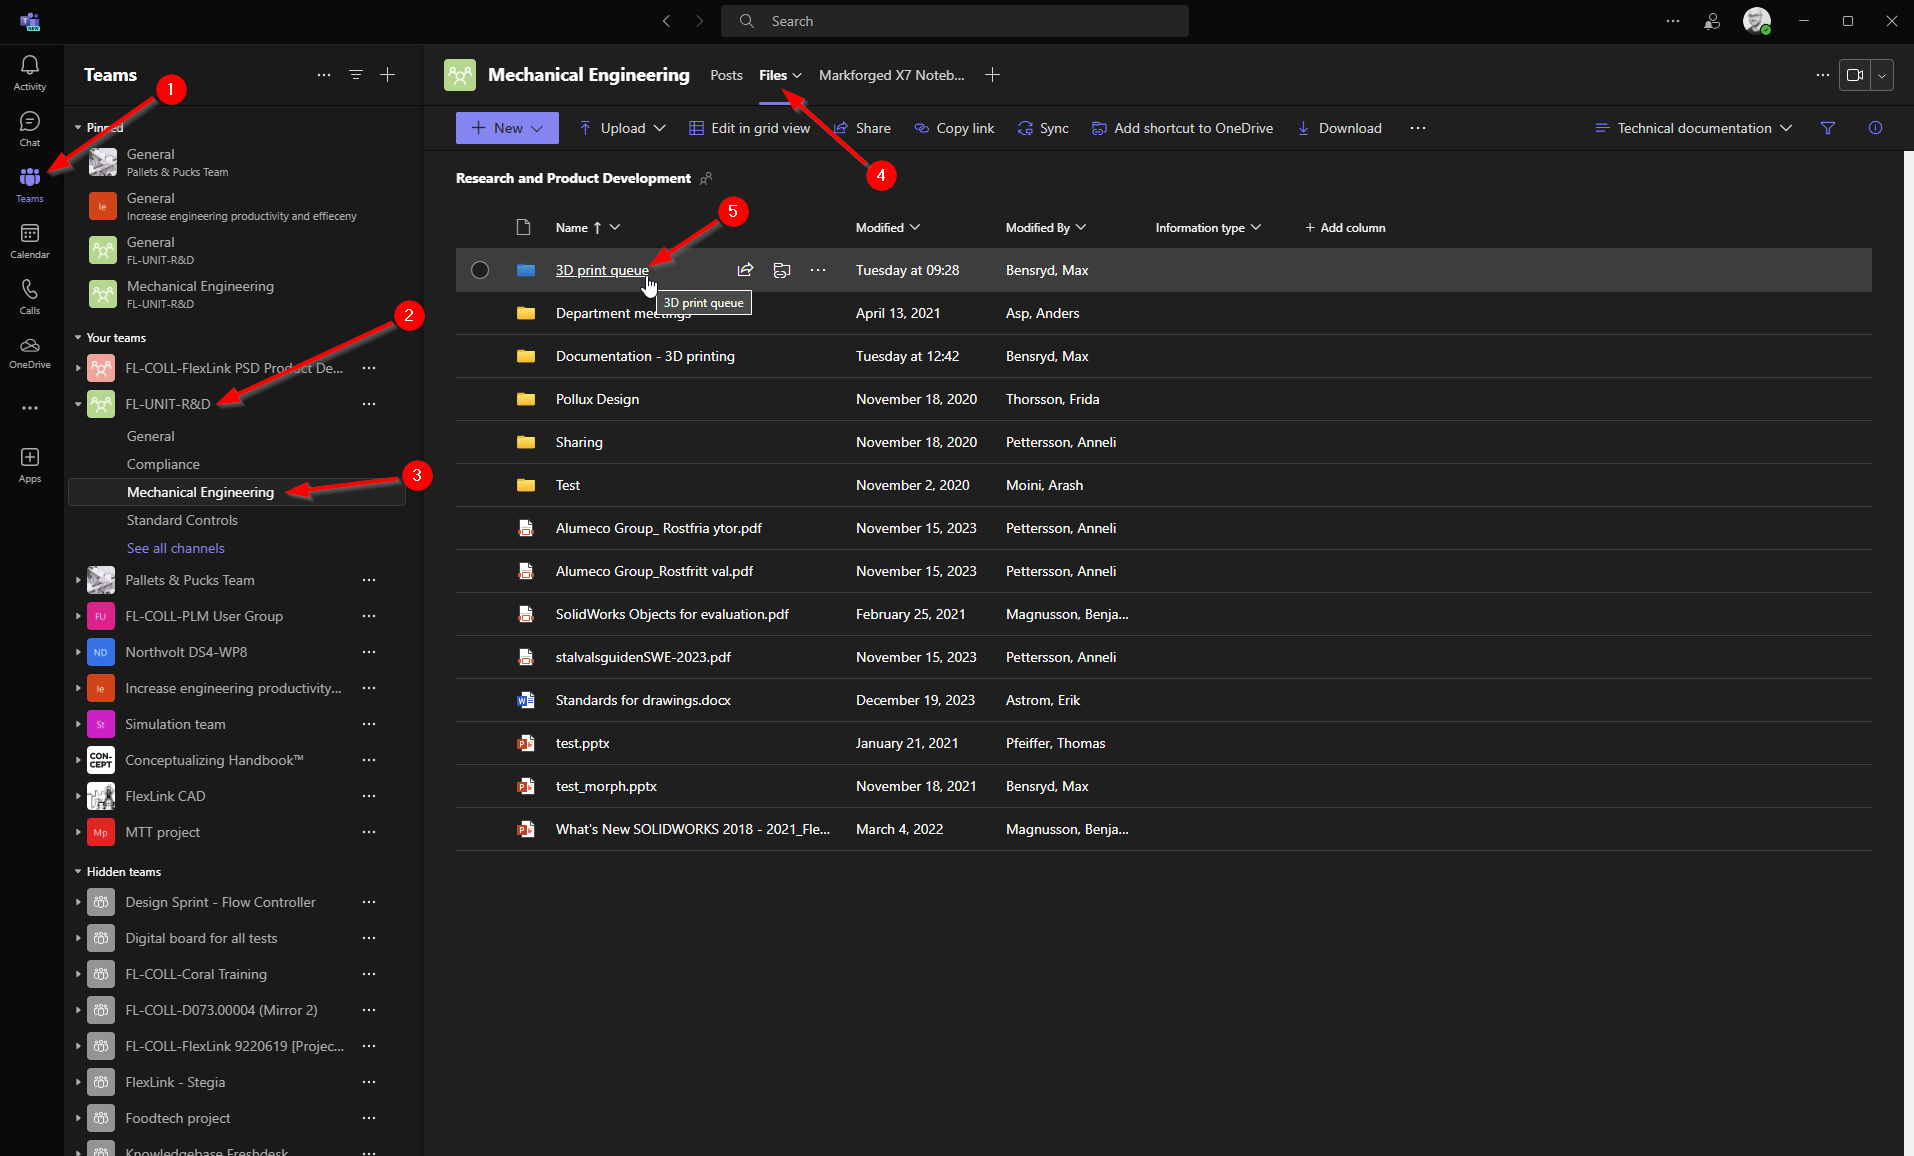Open the Pollux Design folder
1914x1156 pixels.
[x=597, y=399]
